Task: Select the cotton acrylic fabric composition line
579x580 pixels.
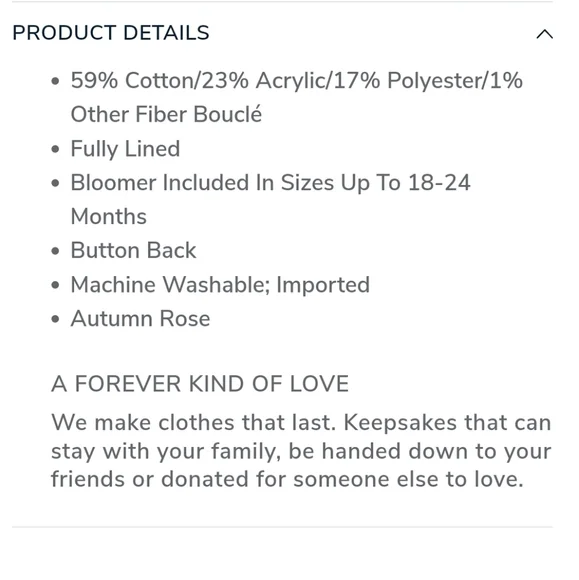Action: click(x=296, y=80)
